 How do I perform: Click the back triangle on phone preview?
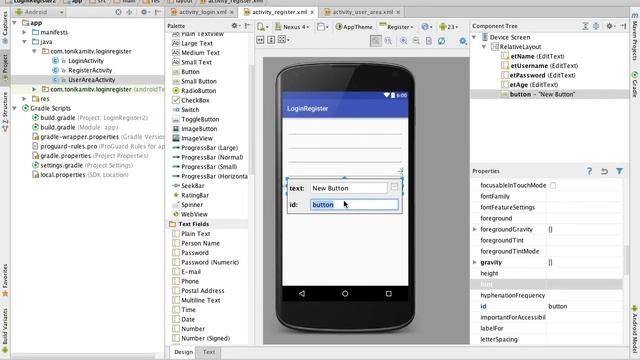[302, 293]
